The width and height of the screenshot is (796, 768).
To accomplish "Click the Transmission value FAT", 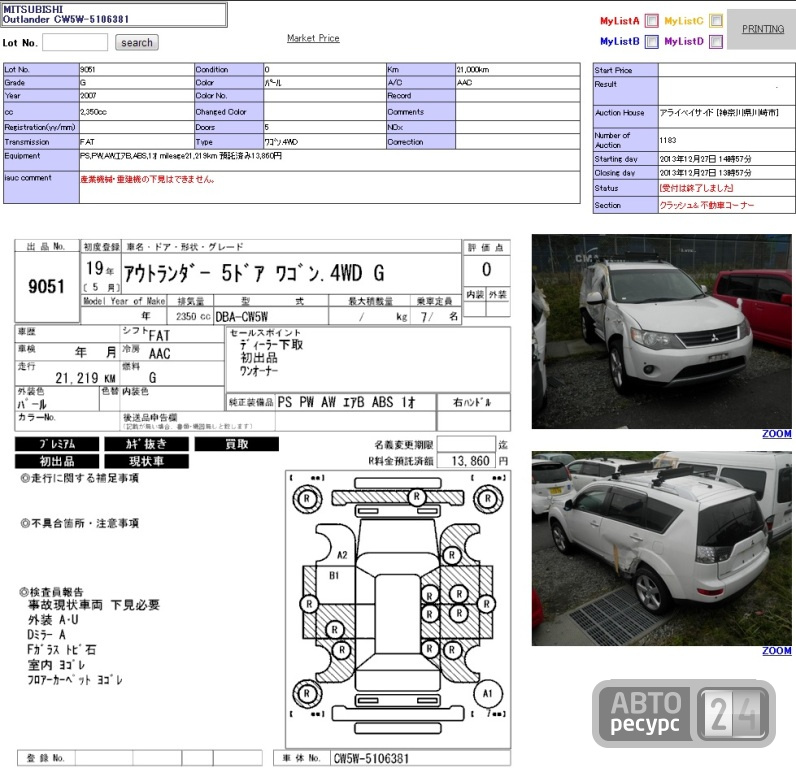I will pos(87,142).
